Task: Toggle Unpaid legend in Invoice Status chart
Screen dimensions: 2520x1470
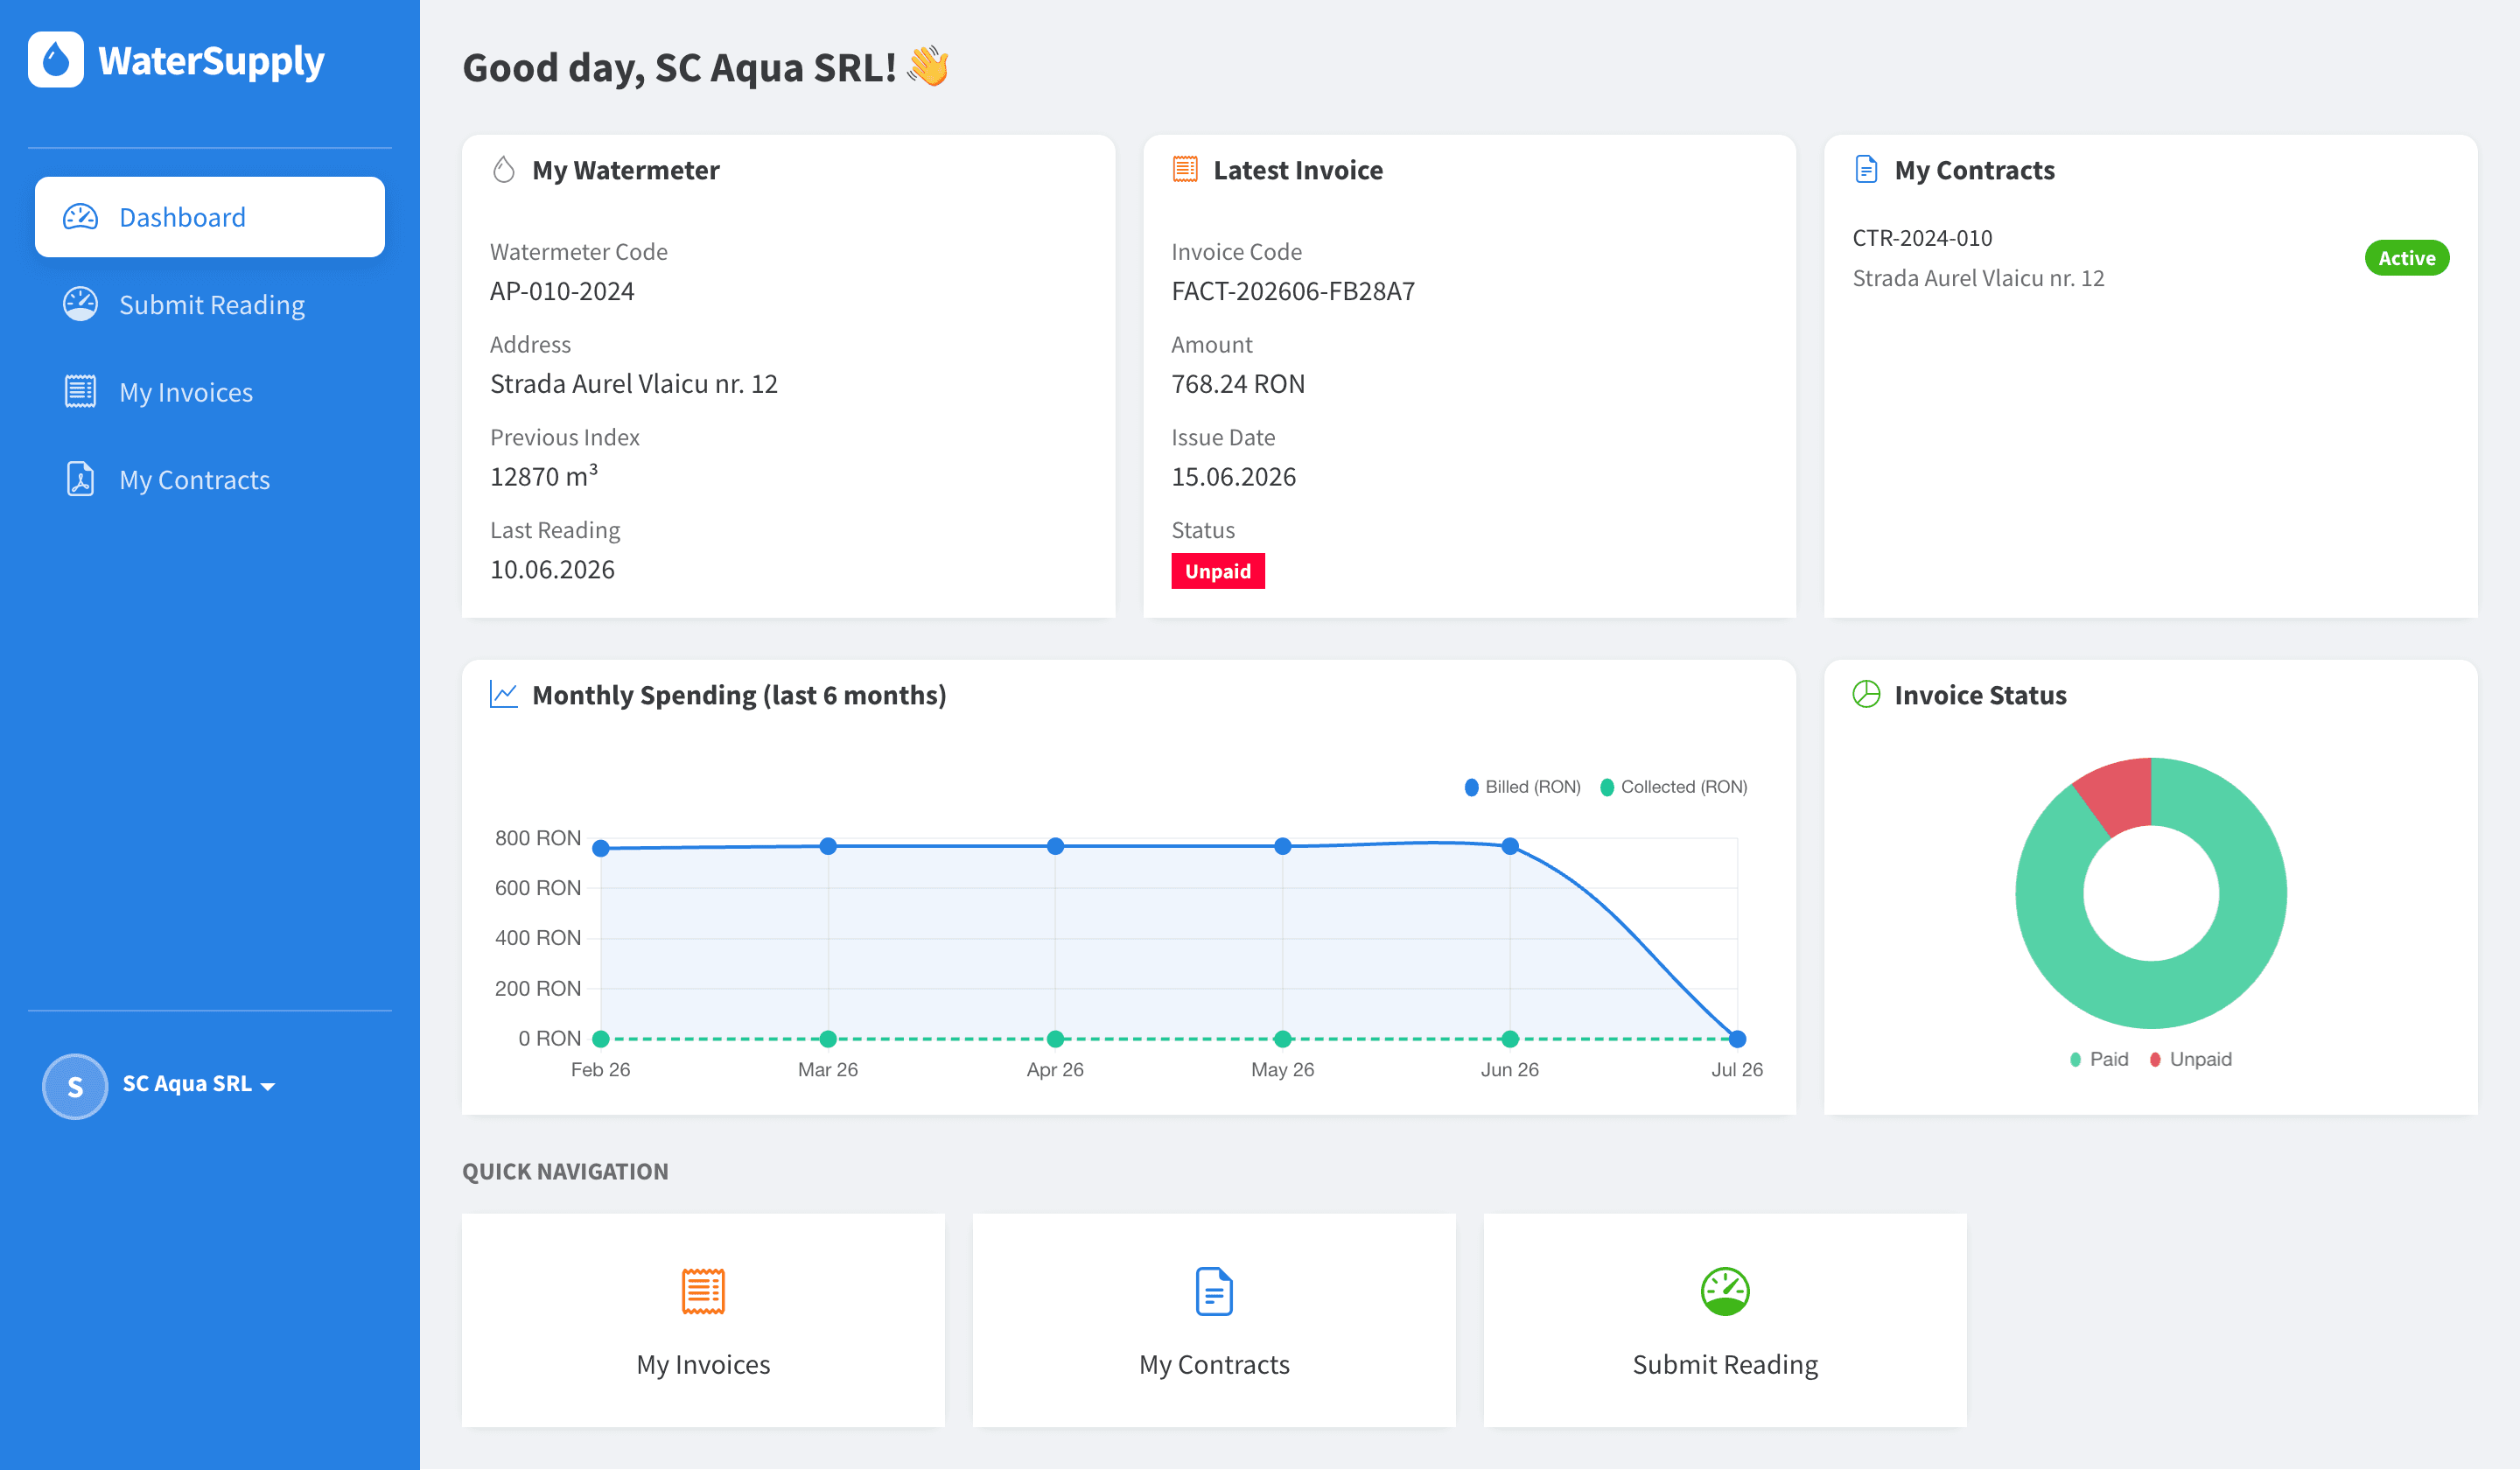Action: coord(2190,1059)
